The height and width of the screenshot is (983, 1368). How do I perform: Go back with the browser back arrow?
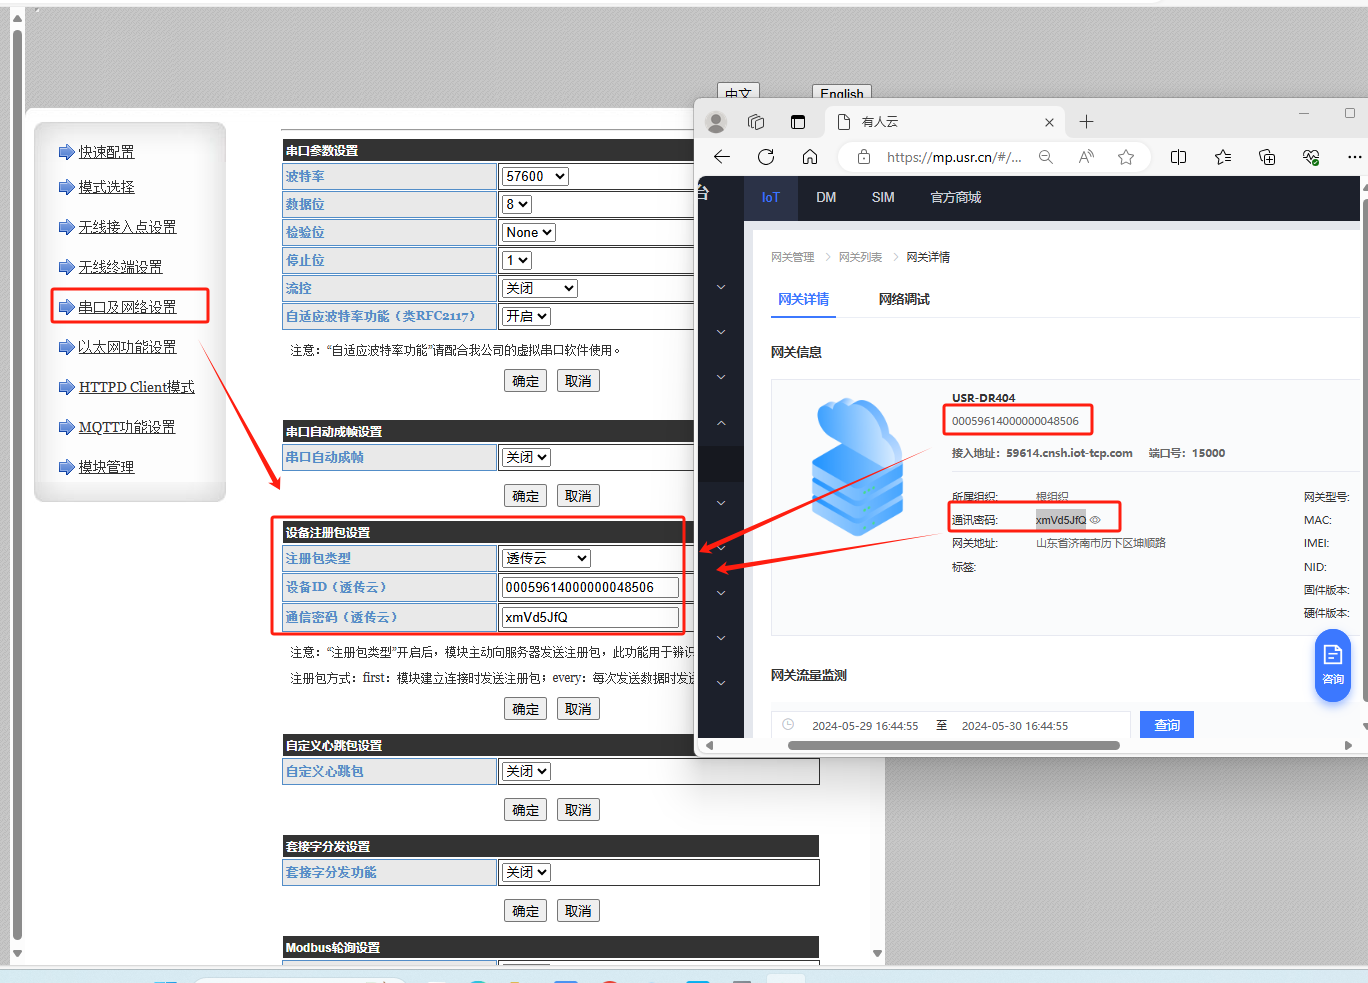pyautogui.click(x=722, y=157)
